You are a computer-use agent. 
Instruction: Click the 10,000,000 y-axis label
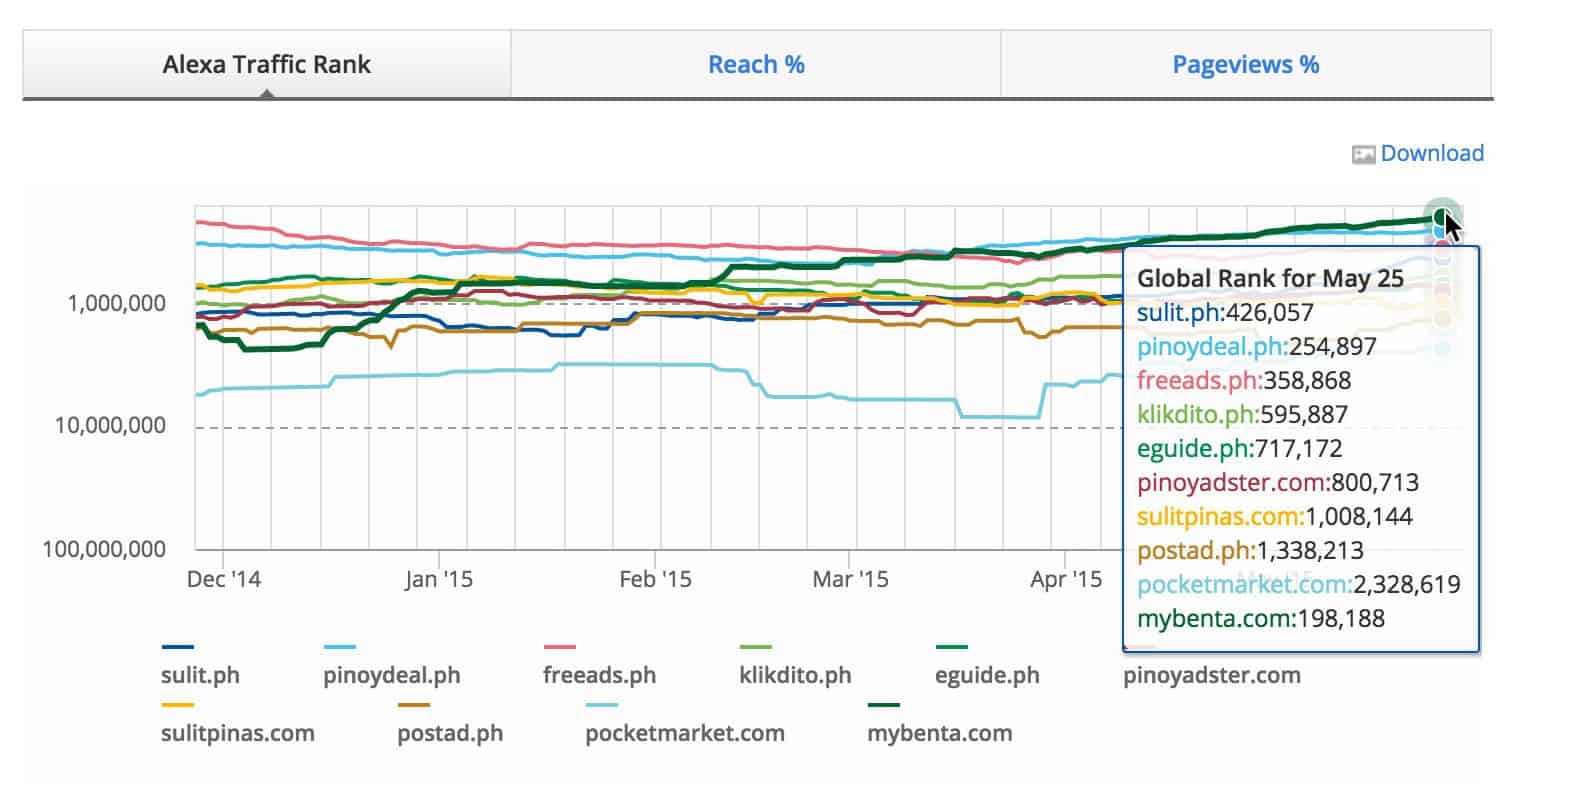[x=110, y=426]
